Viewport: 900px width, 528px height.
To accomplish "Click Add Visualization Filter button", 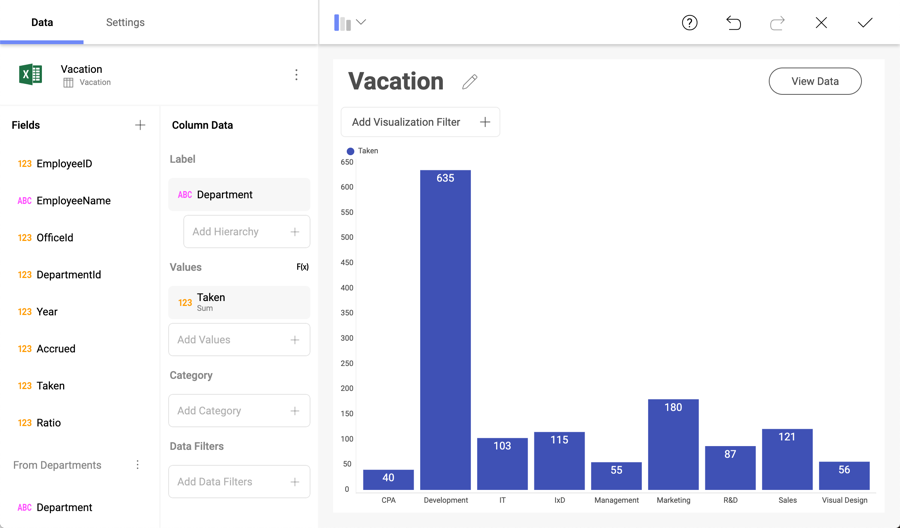I will (x=420, y=122).
